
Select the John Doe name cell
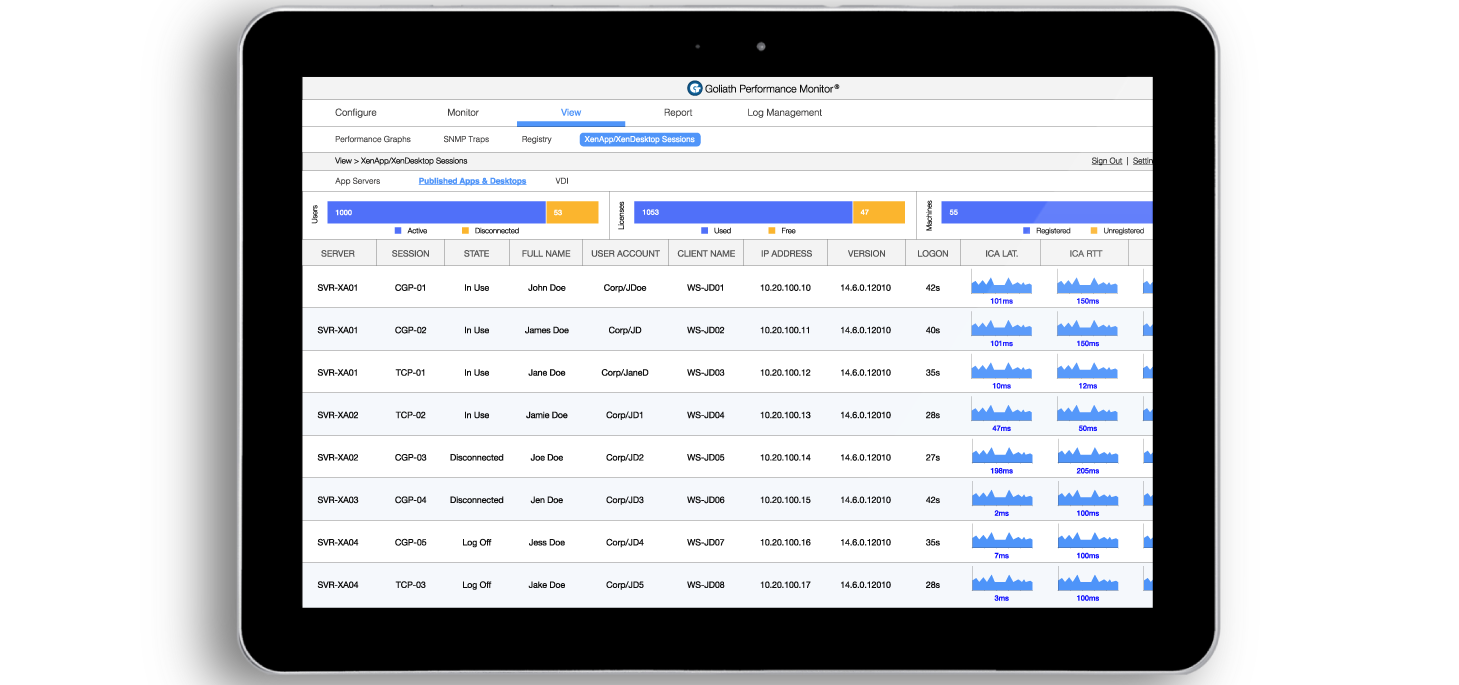point(546,288)
